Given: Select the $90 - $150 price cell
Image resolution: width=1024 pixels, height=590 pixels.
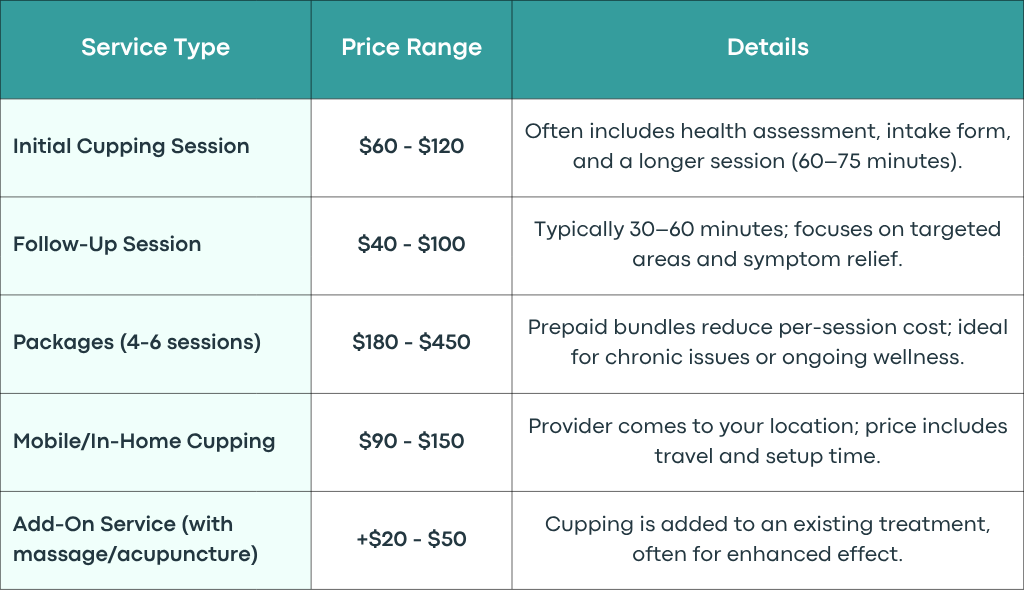Looking at the screenshot, I should (x=411, y=441).
